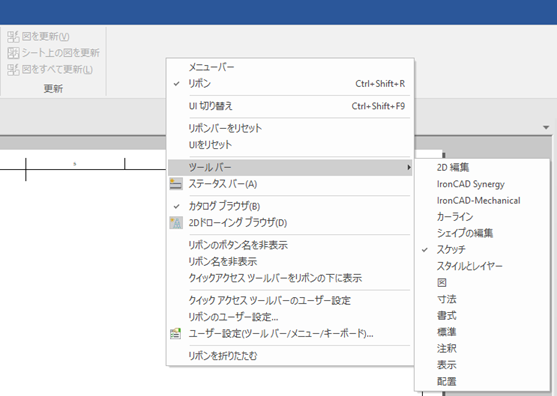The width and height of the screenshot is (557, 396).
Task: Open the ribbon options dropdown arrow at right
Action: point(546,128)
